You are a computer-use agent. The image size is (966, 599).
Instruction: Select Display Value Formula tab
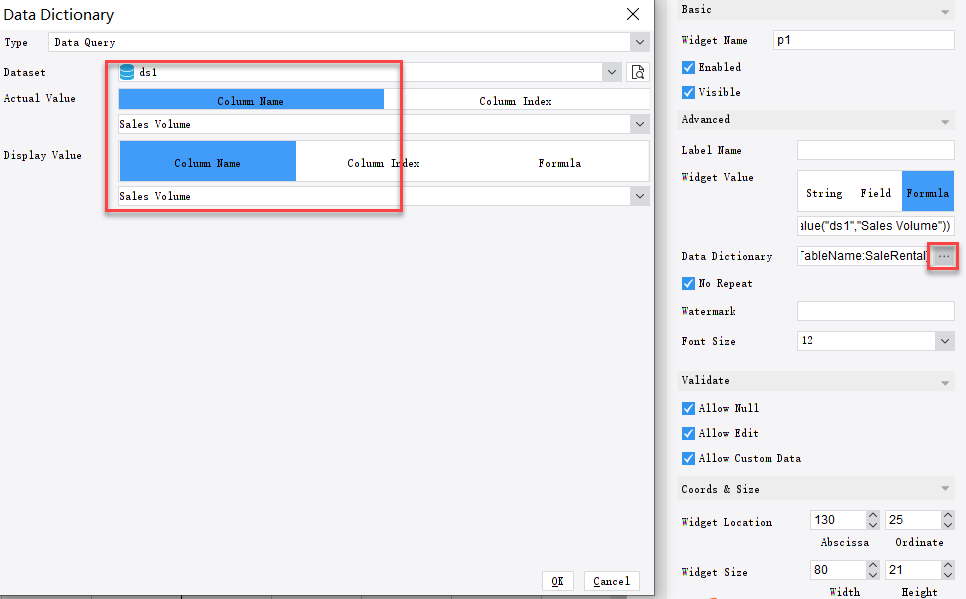[x=559, y=161]
